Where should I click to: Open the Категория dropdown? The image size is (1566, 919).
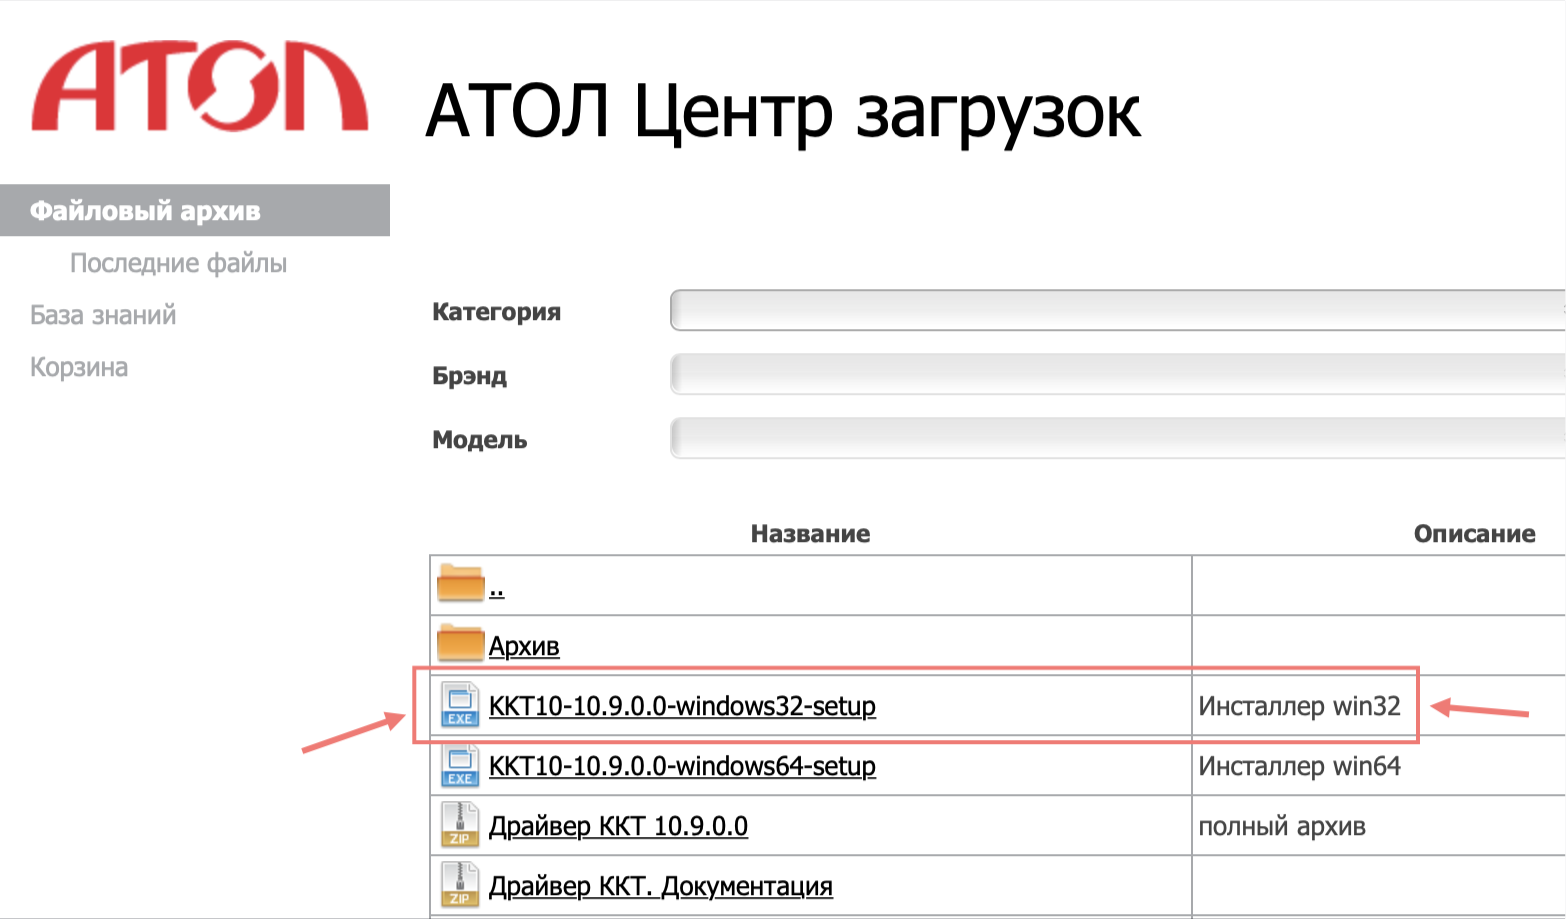point(1117,310)
